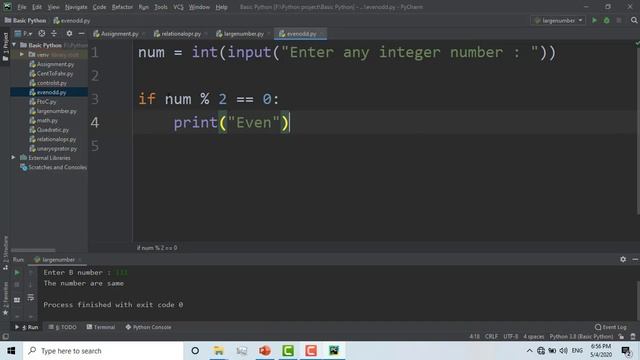
Task: Click the UTF-8 encoding status item
Action: (511, 336)
